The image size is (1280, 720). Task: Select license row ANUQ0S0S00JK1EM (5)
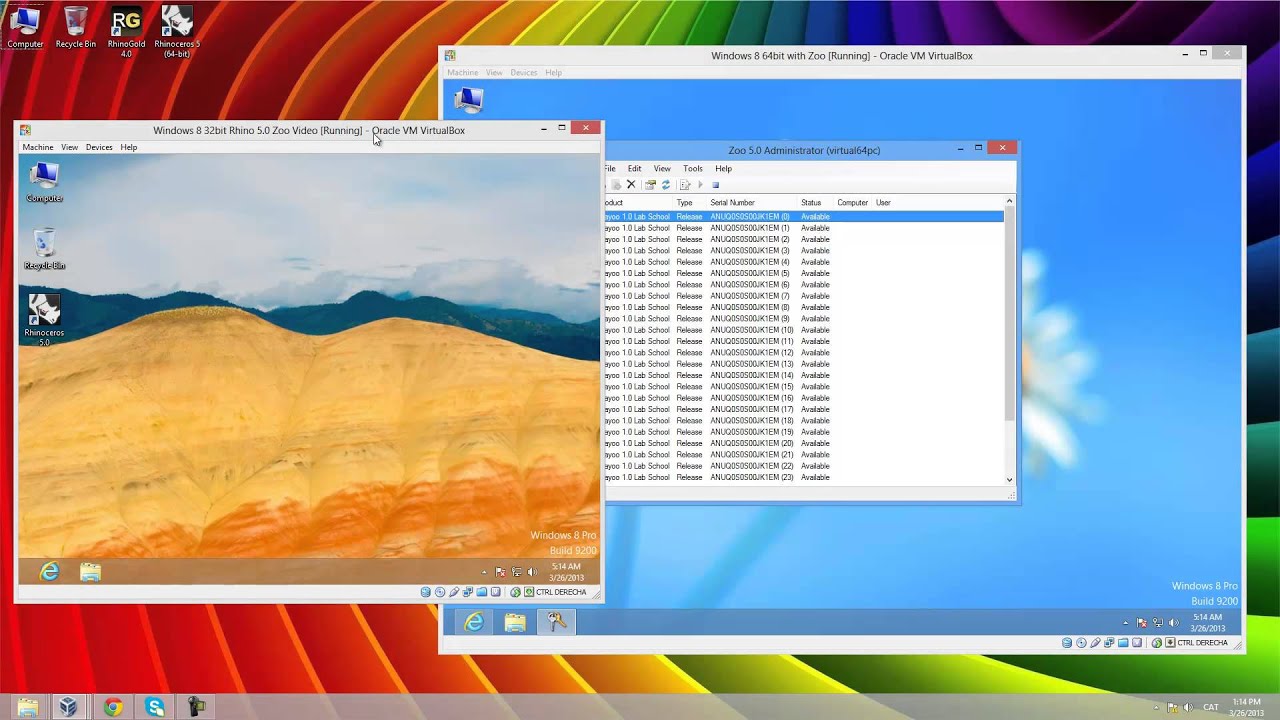click(x=803, y=273)
